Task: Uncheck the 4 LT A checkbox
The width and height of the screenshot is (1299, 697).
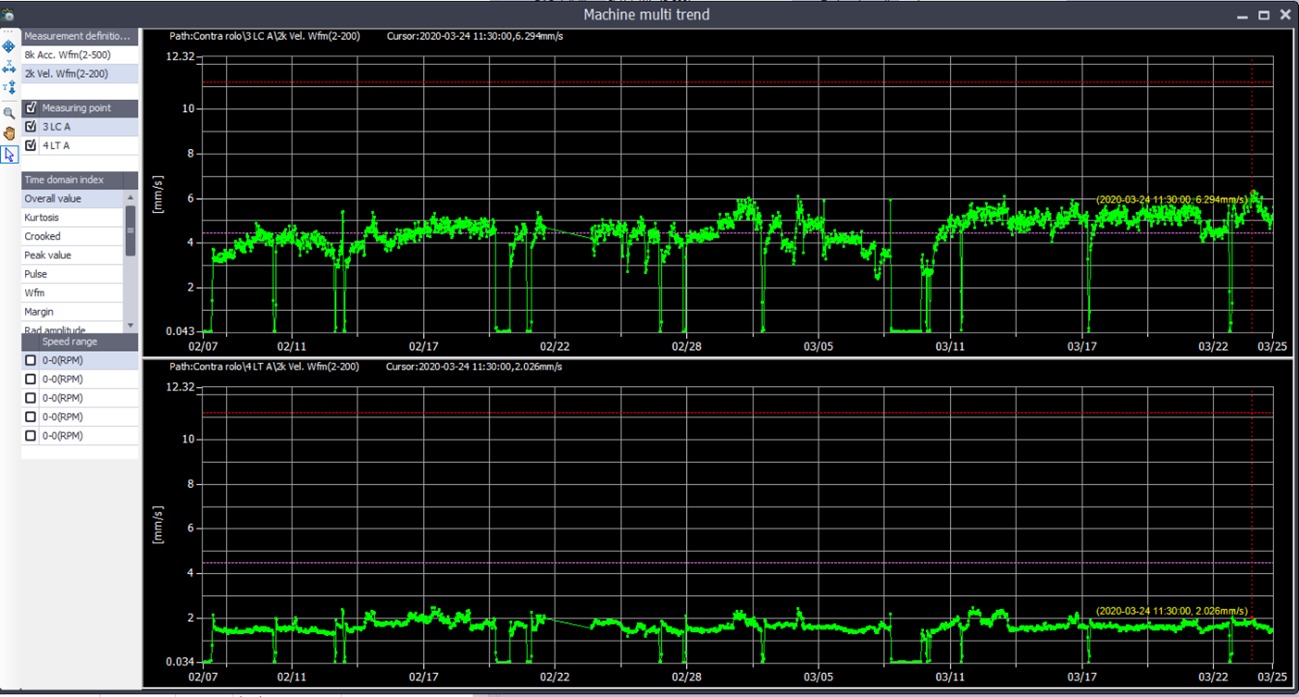Action: click(31, 146)
